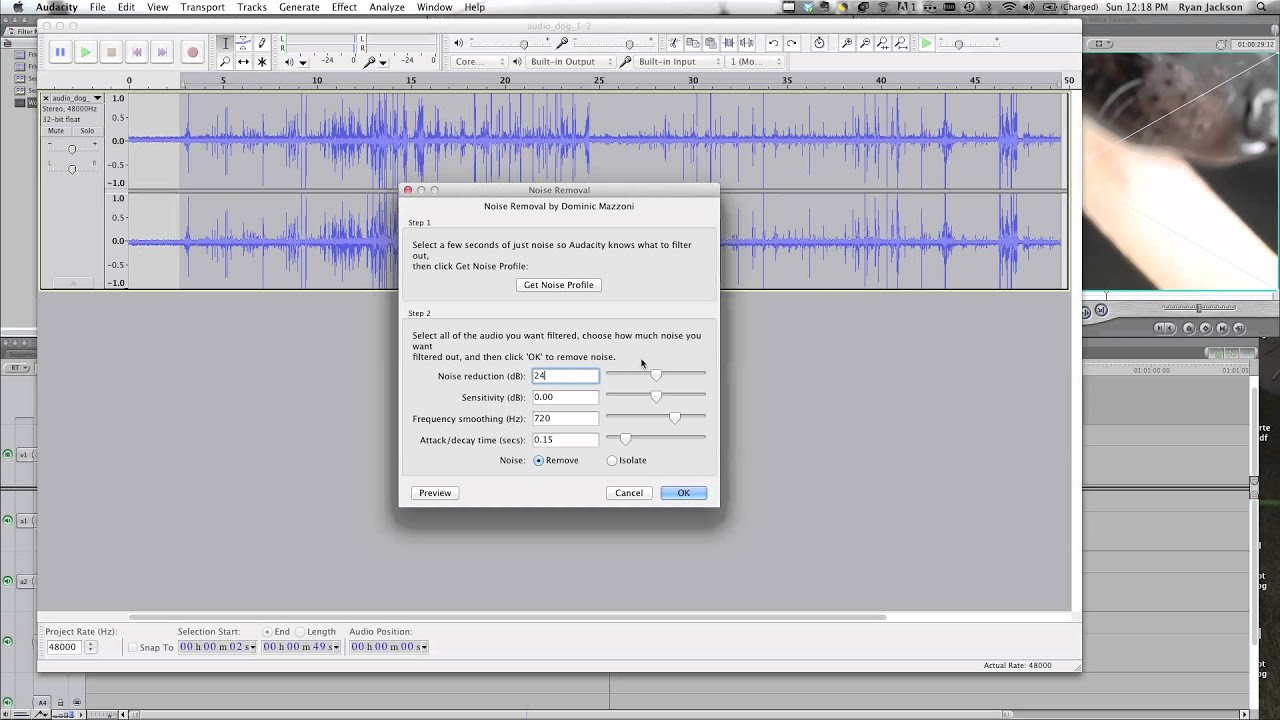This screenshot has width=1280, height=720.
Task: Click the Project Rate stepper arrows
Action: click(90, 647)
